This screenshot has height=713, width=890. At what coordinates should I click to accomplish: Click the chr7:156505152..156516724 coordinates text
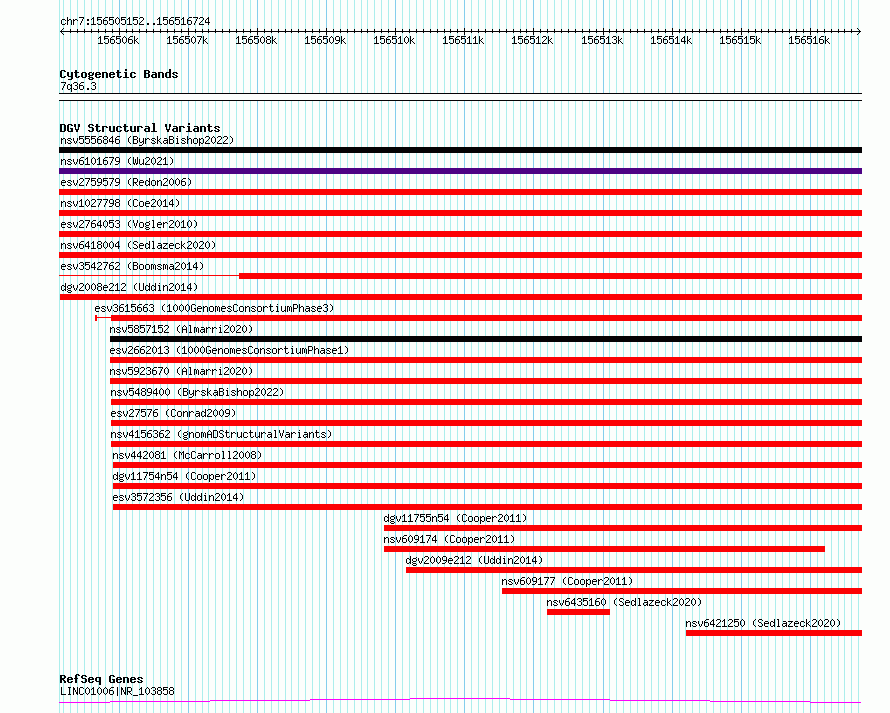pos(135,22)
